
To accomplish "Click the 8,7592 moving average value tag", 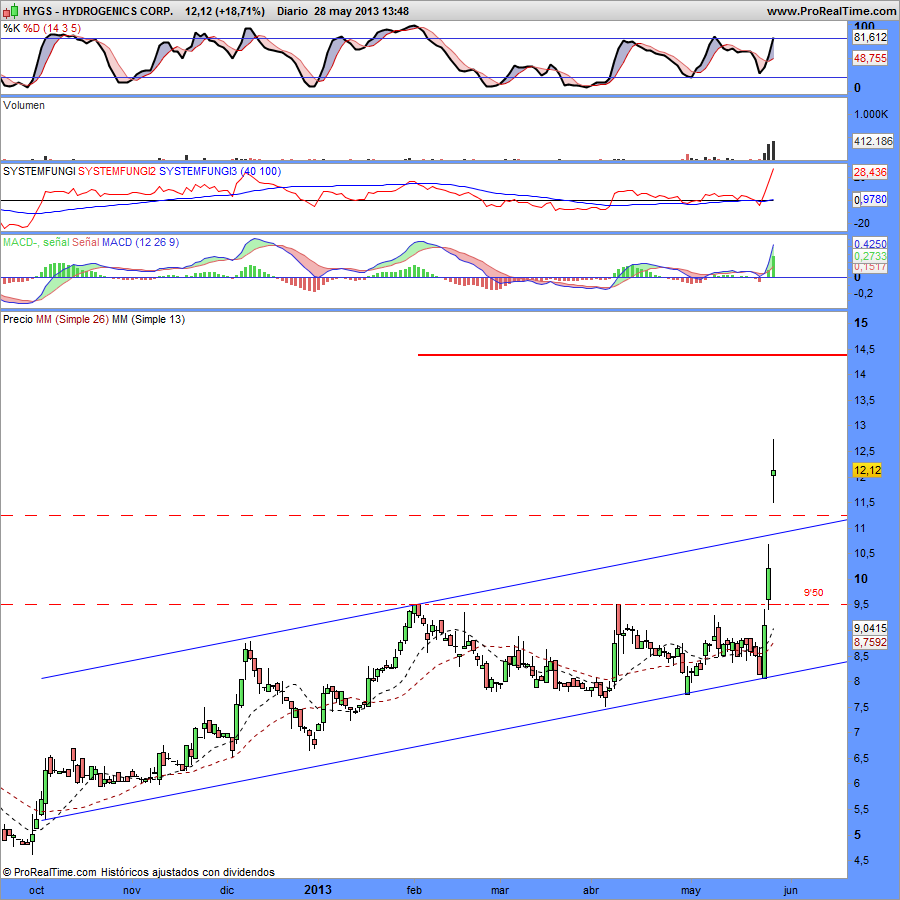I will pyautogui.click(x=870, y=642).
